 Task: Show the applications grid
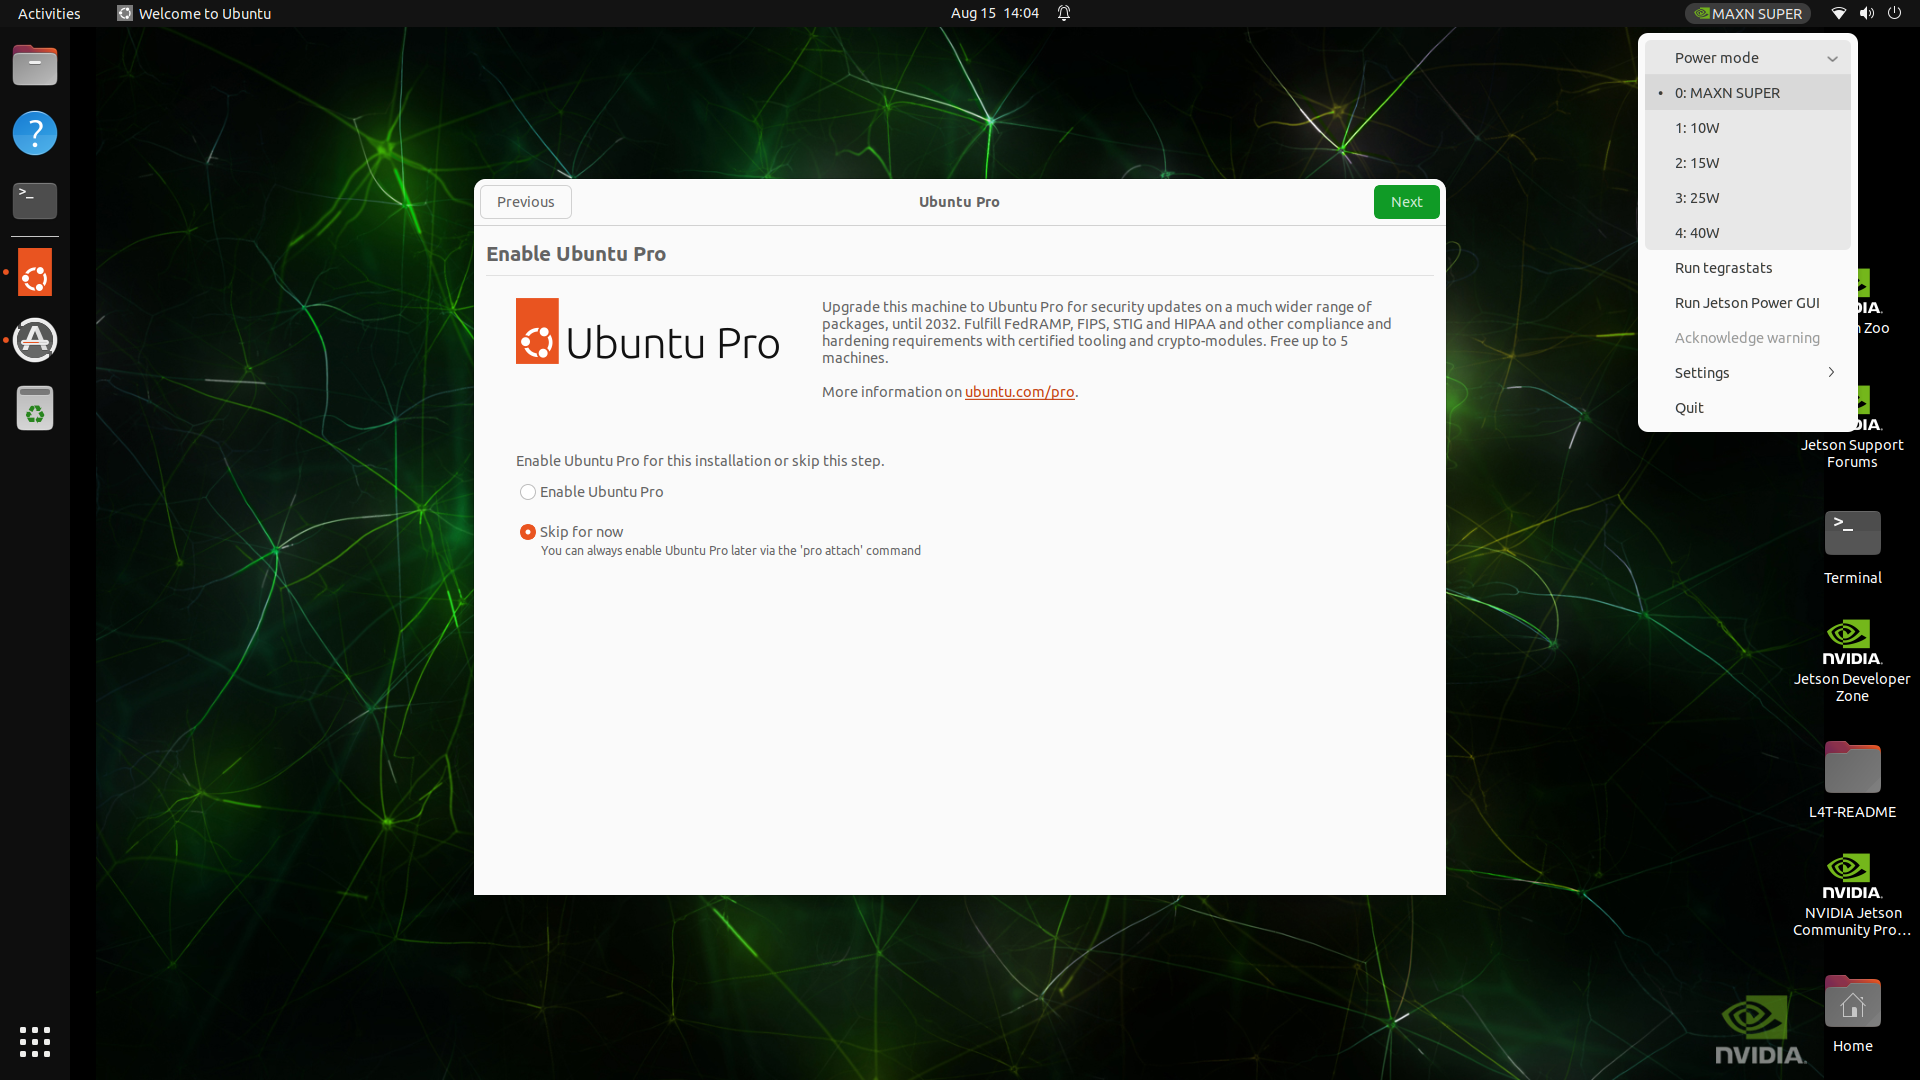(x=35, y=1041)
